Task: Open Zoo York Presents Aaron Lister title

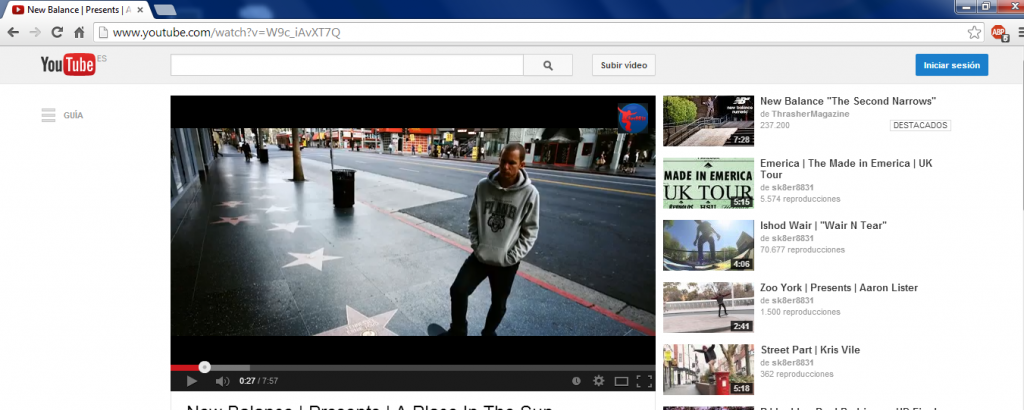Action: tap(839, 288)
